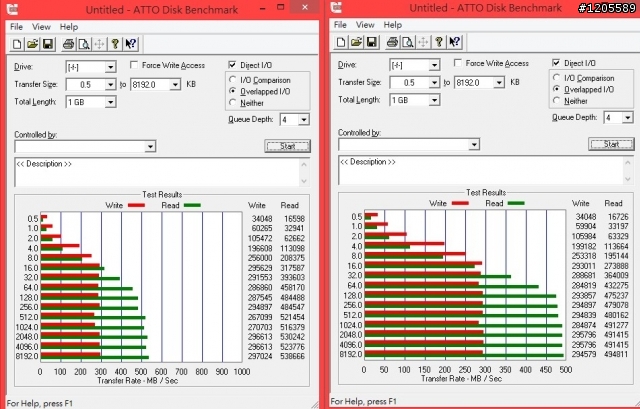Open Drive dropdown in left window

pyautogui.click(x=110, y=67)
